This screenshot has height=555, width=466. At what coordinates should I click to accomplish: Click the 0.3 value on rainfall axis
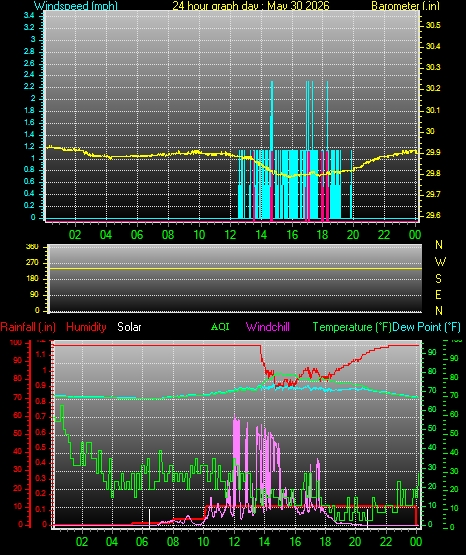pyautogui.click(x=41, y=479)
